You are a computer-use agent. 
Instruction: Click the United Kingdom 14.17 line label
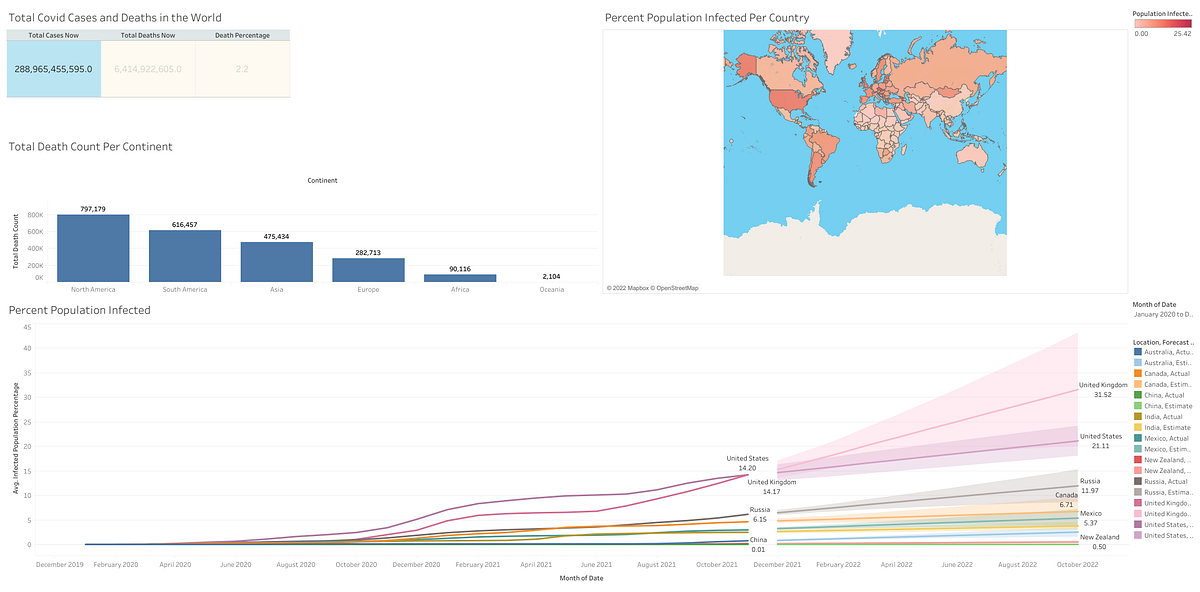point(771,486)
